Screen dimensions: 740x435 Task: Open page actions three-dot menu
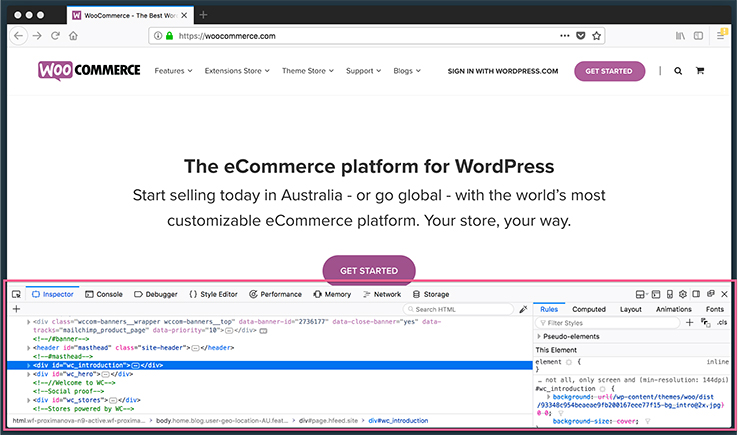[x=565, y=36]
